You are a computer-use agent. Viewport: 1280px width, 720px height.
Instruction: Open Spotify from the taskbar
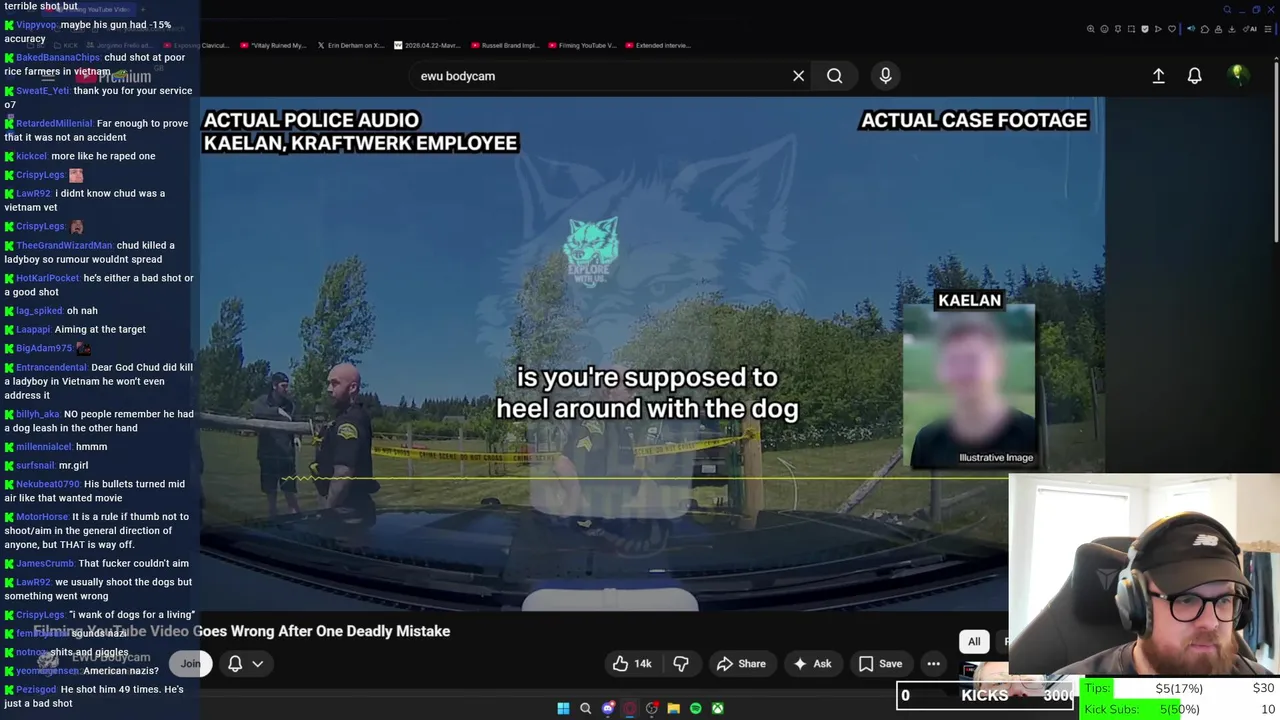click(695, 708)
